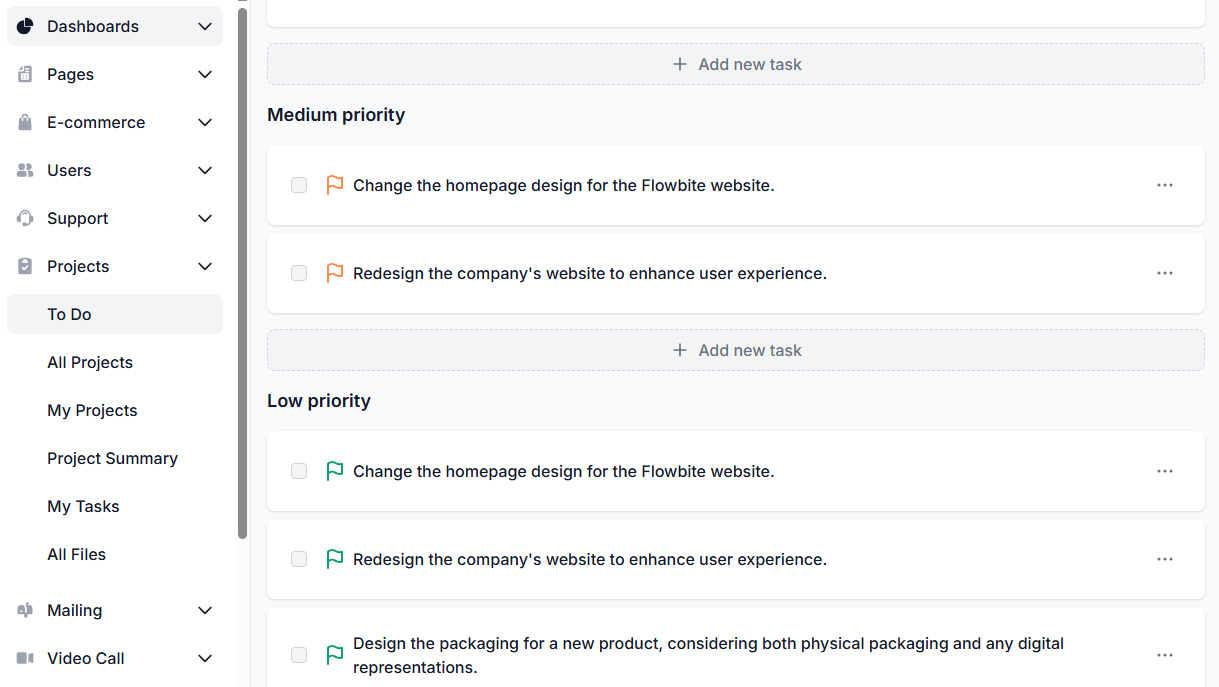The width and height of the screenshot is (1219, 687).
Task: Add new task under Medium priority
Action: tap(736, 350)
